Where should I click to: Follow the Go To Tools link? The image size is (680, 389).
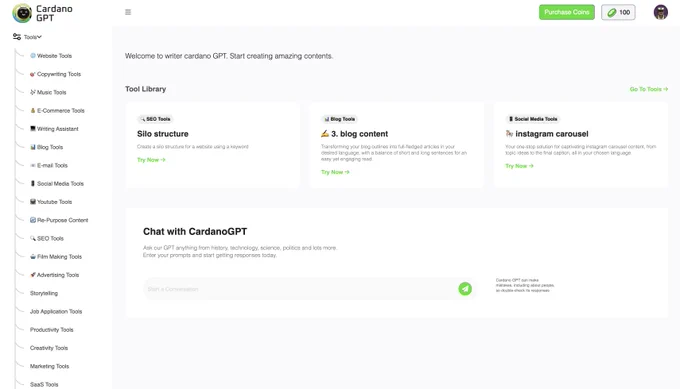click(x=649, y=89)
